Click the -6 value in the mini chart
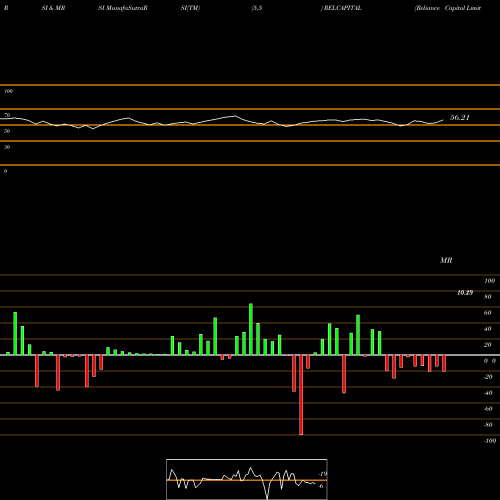Image resolution: width=500 pixels, height=500 pixels. 321,486
